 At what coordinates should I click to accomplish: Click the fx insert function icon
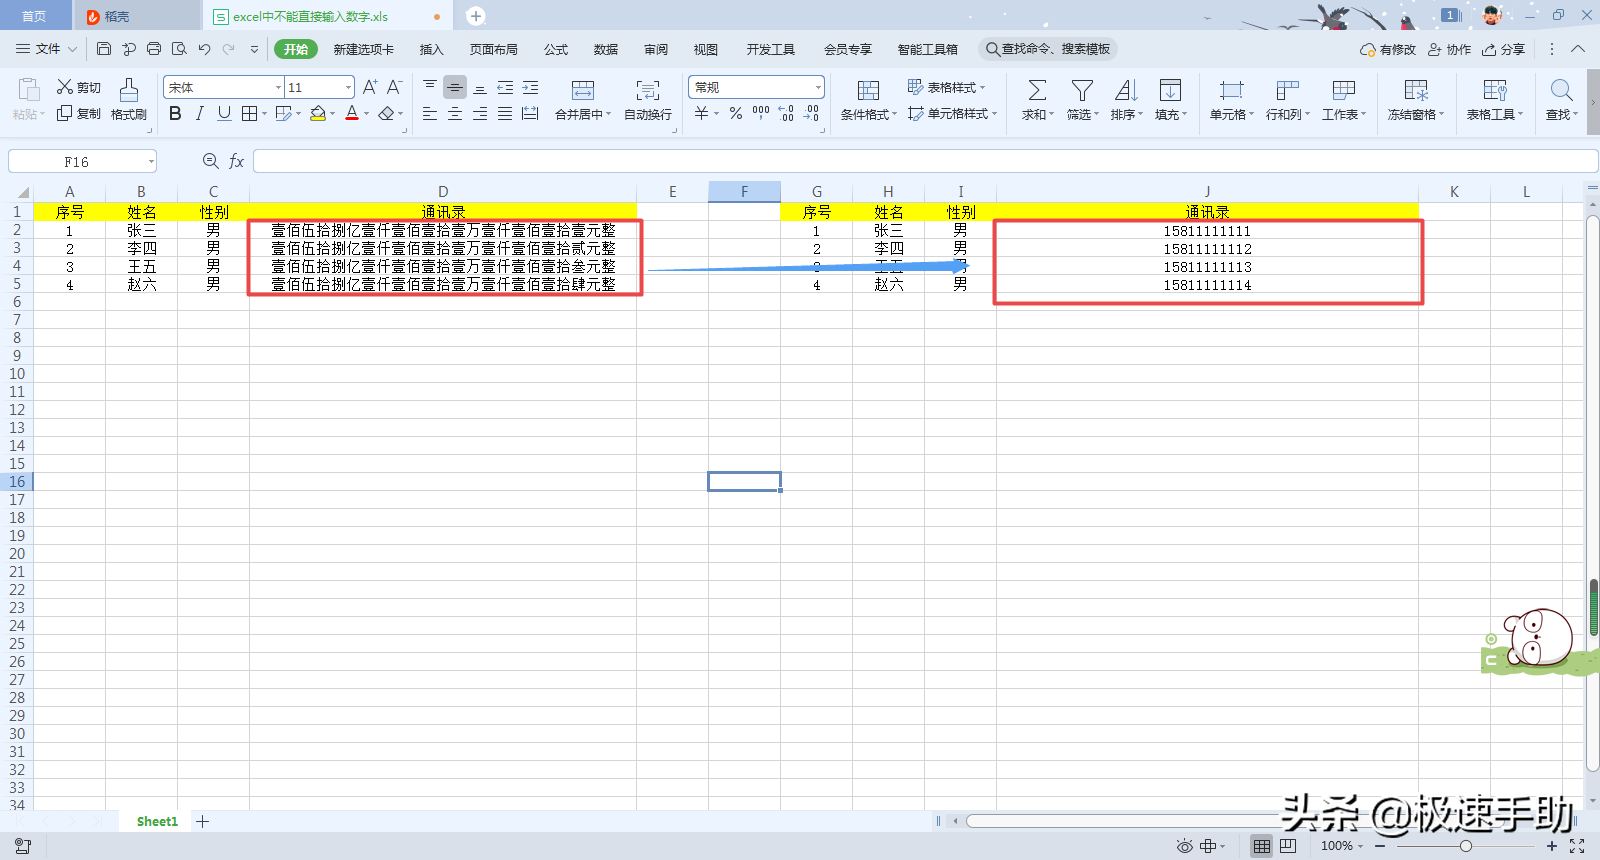pyautogui.click(x=237, y=161)
